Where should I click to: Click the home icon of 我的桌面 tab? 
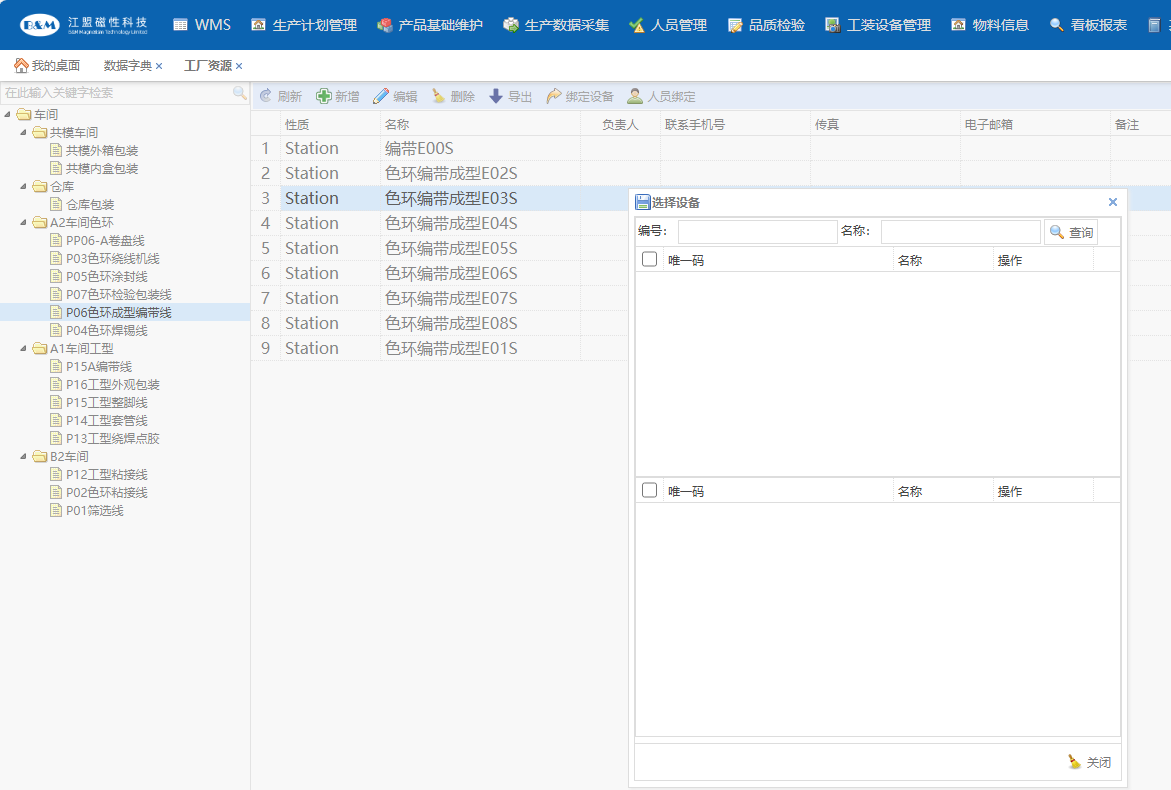tap(21, 65)
